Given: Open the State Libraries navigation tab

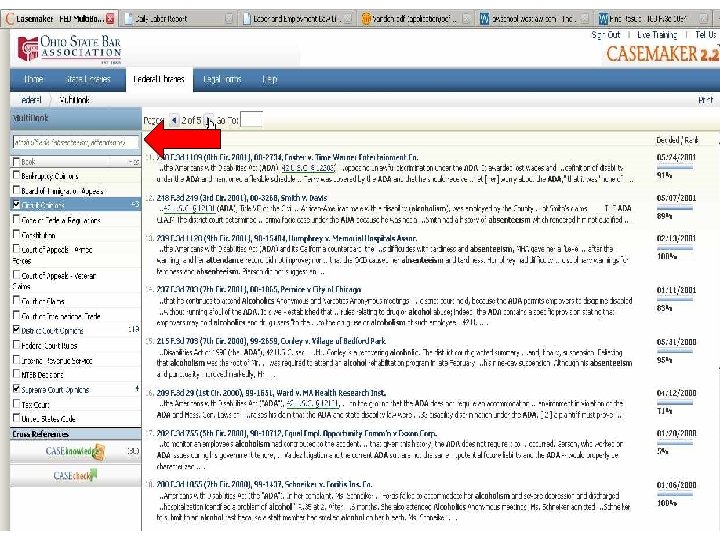Looking at the screenshot, I should [88, 79].
